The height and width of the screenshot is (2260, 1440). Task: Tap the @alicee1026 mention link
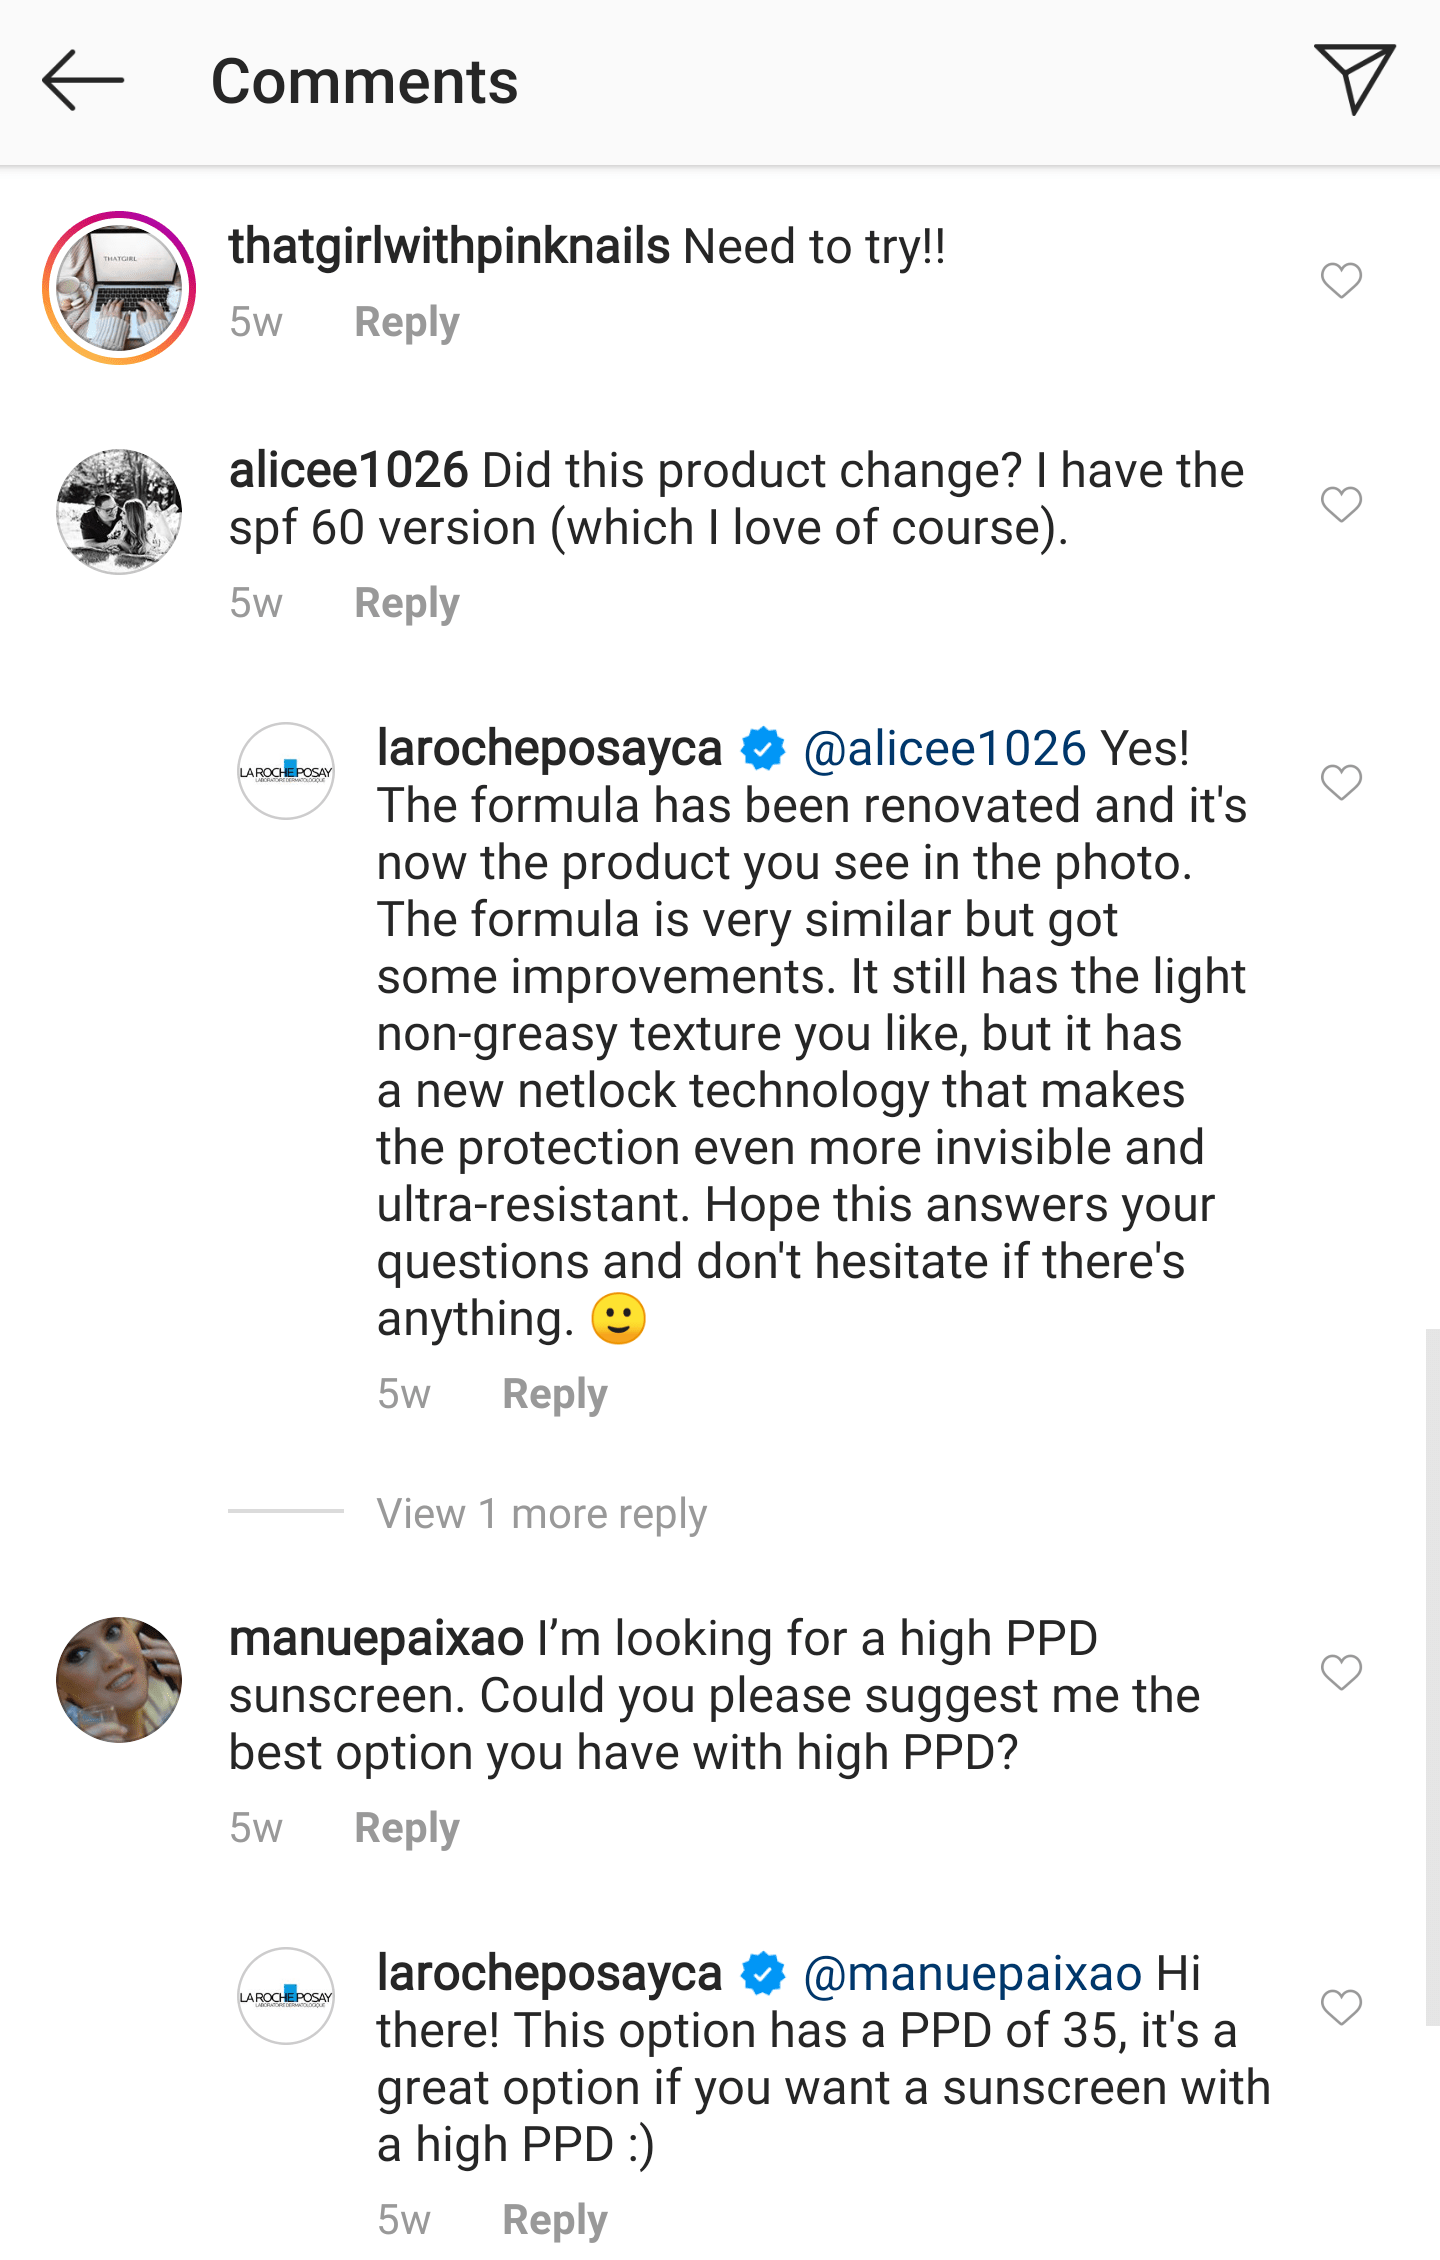[x=944, y=748]
